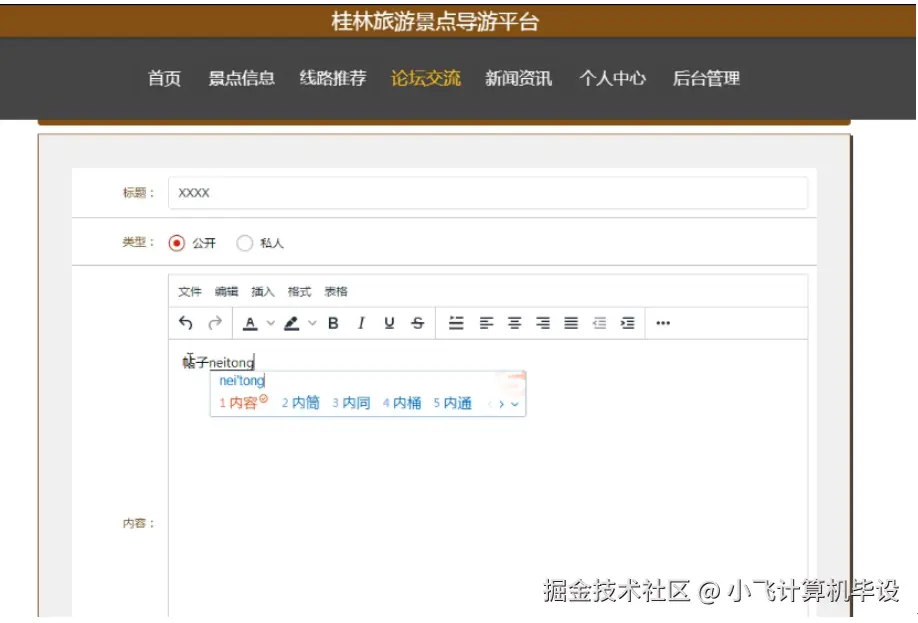
Task: Open the 插入 menu in the editor
Action: pos(262,291)
